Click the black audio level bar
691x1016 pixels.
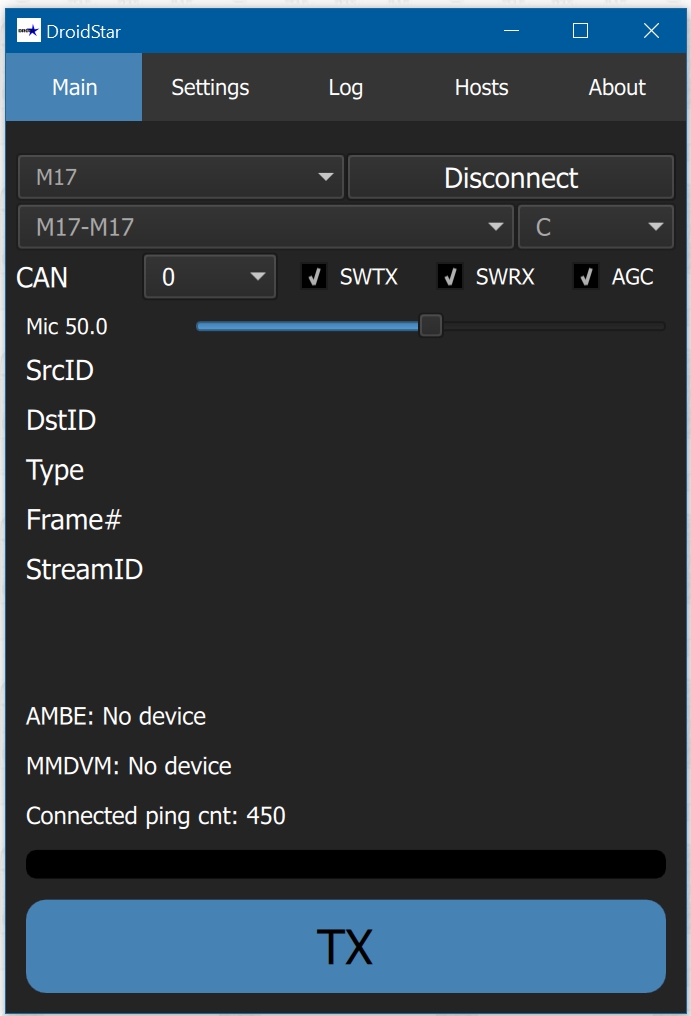coord(345,864)
